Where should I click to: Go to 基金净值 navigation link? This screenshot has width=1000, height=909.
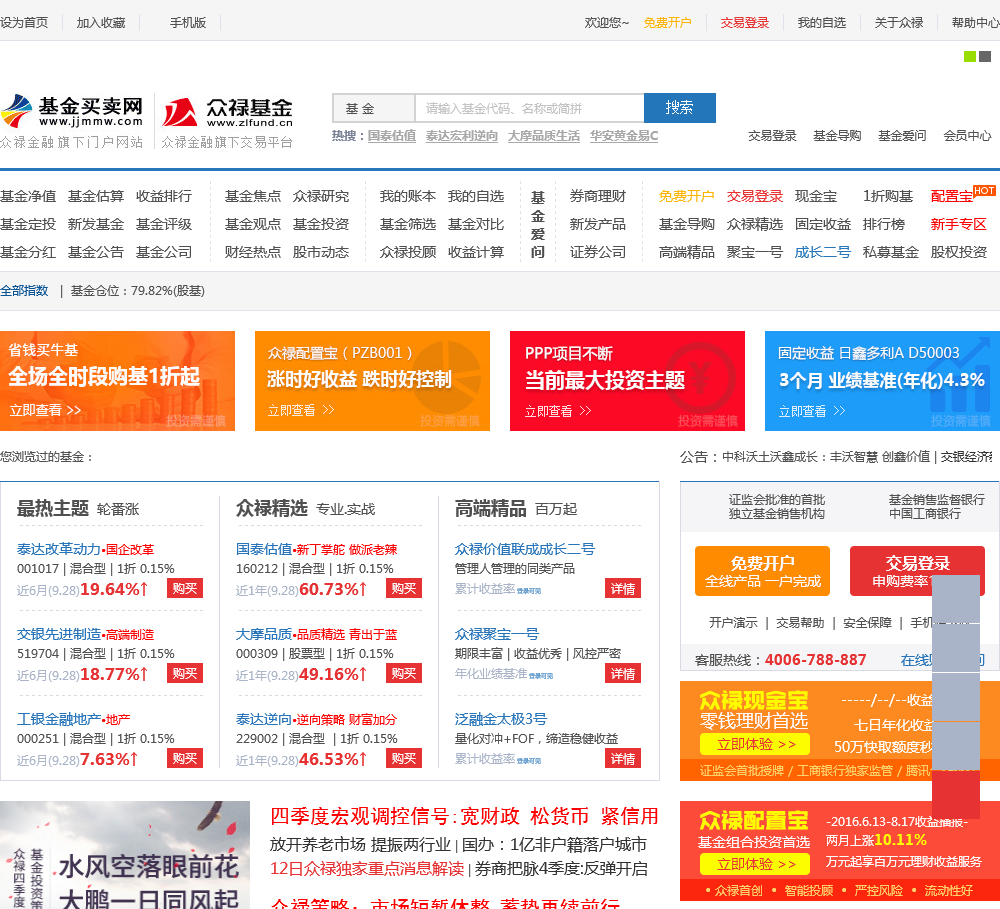click(28, 196)
